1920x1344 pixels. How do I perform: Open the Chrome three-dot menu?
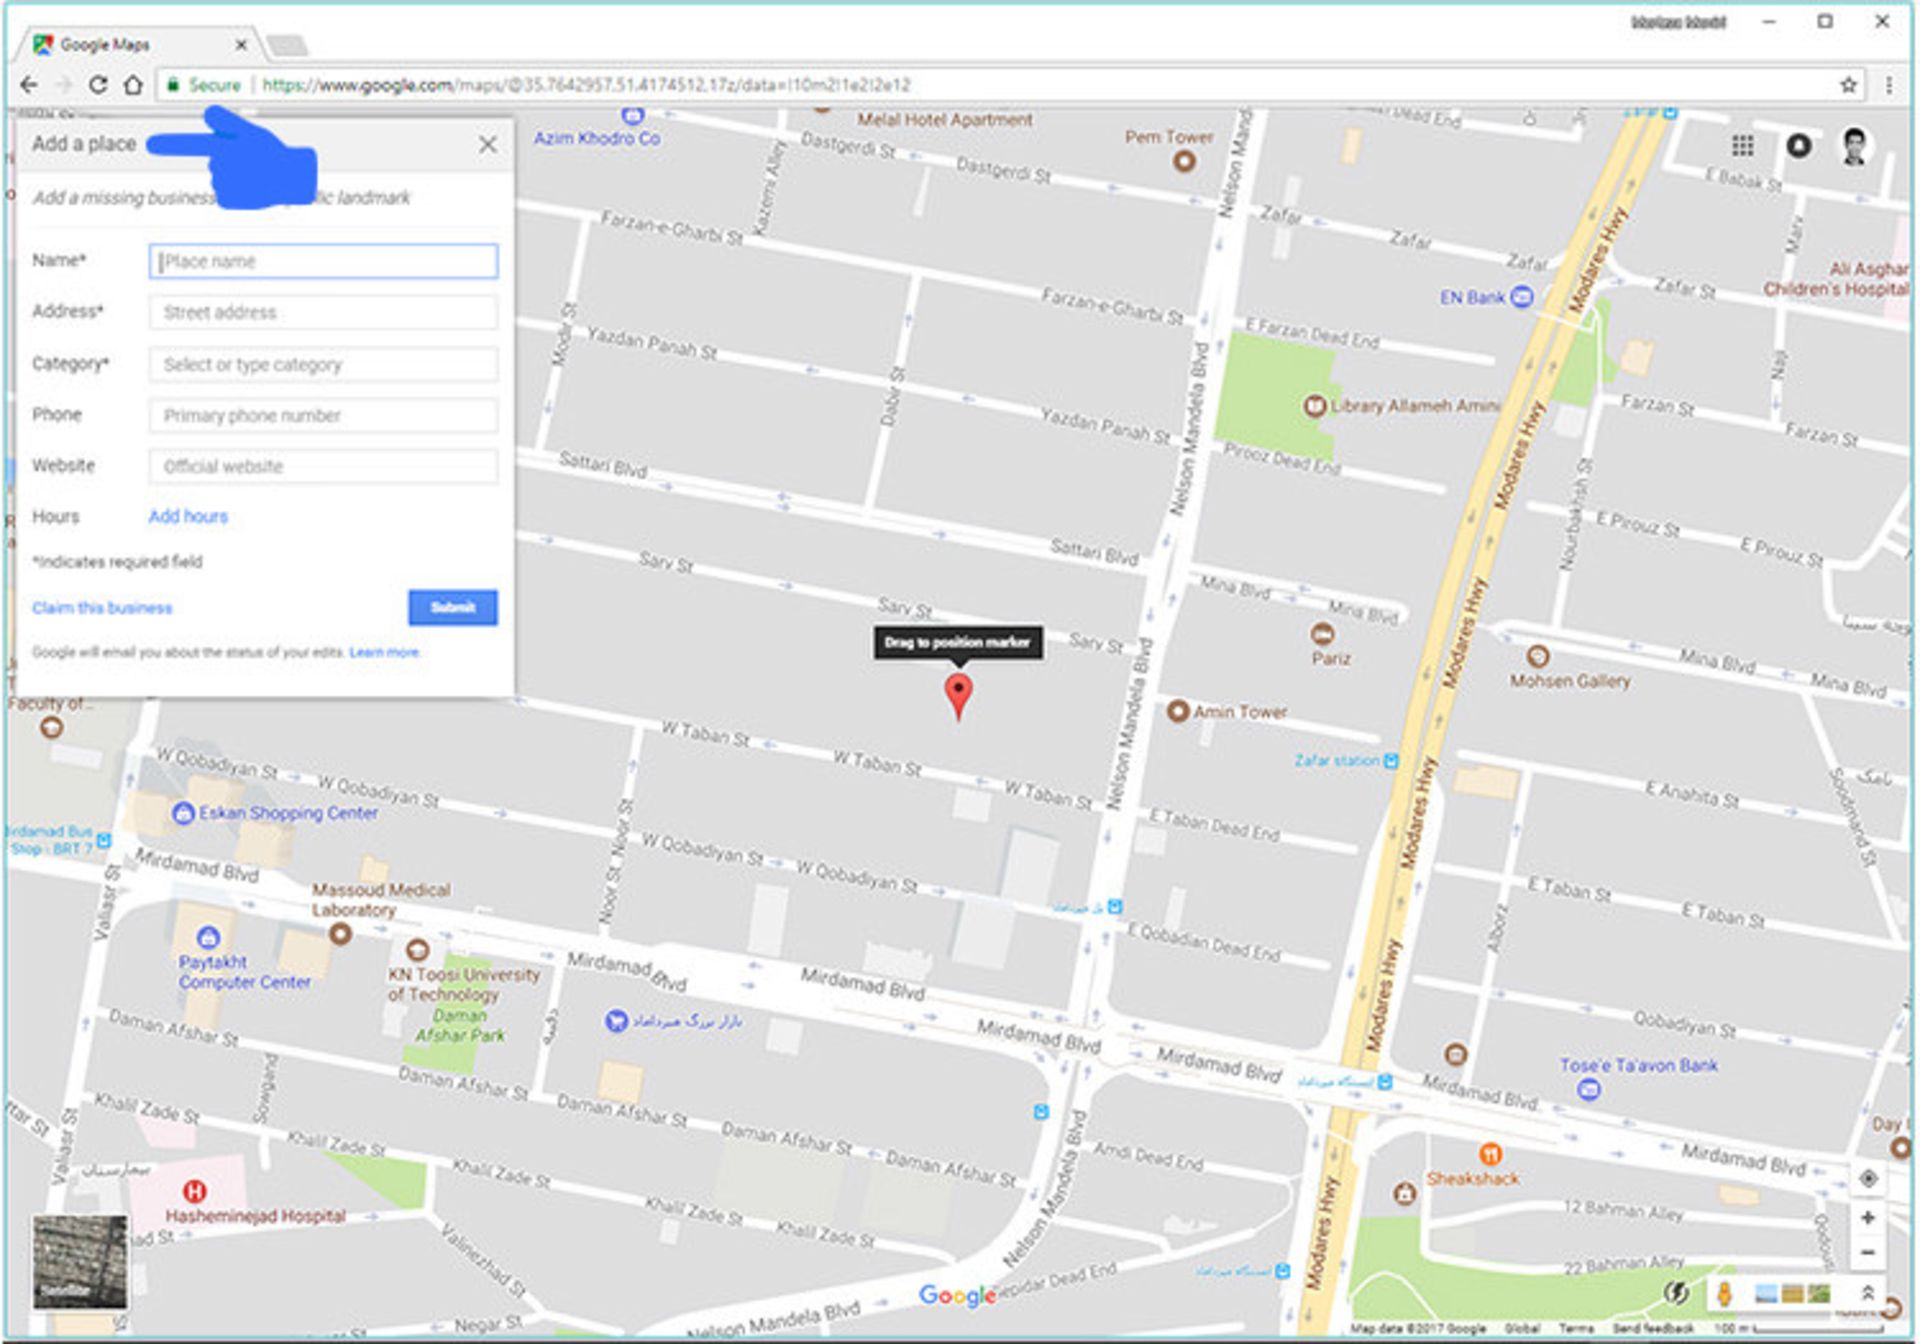[x=1889, y=85]
